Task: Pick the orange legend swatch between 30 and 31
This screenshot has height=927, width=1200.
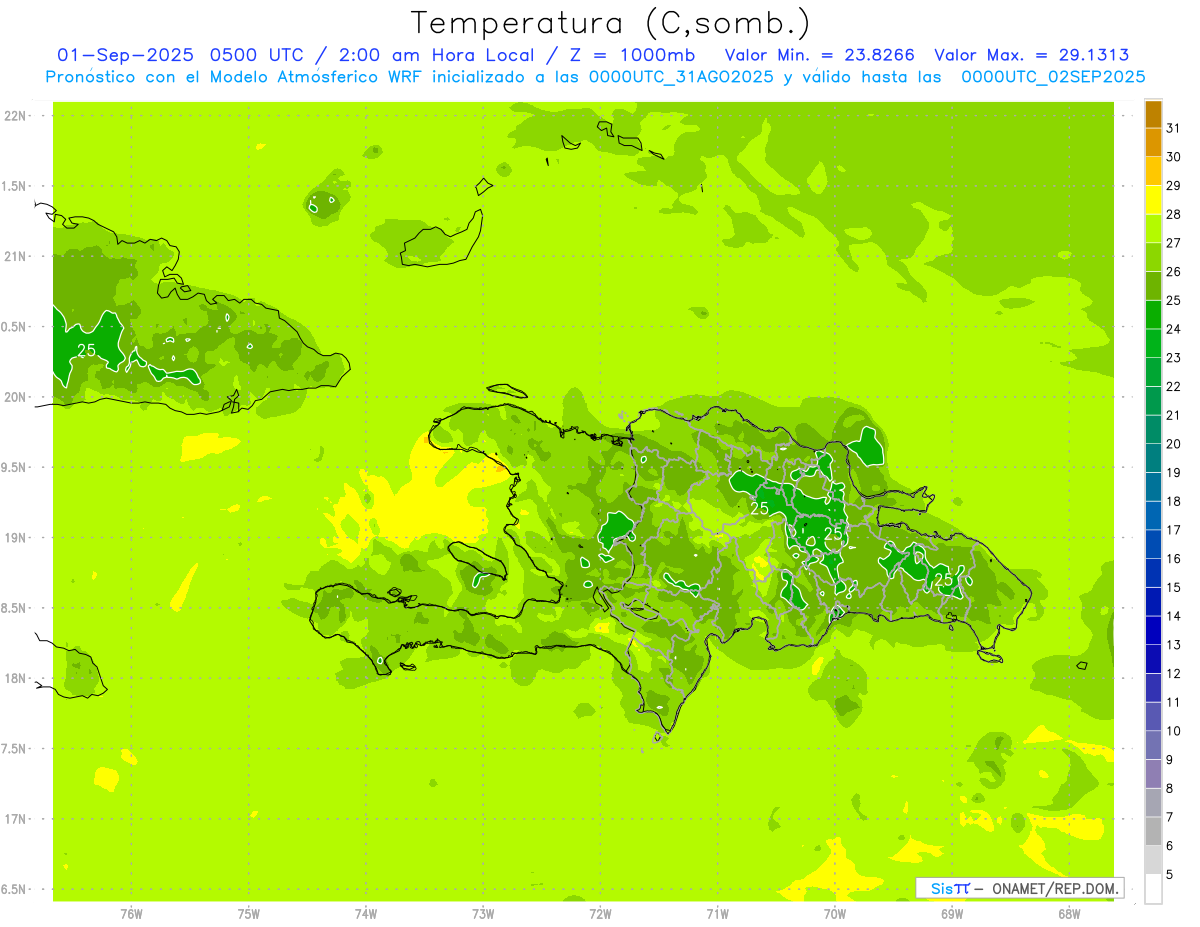Action: coord(1153,142)
